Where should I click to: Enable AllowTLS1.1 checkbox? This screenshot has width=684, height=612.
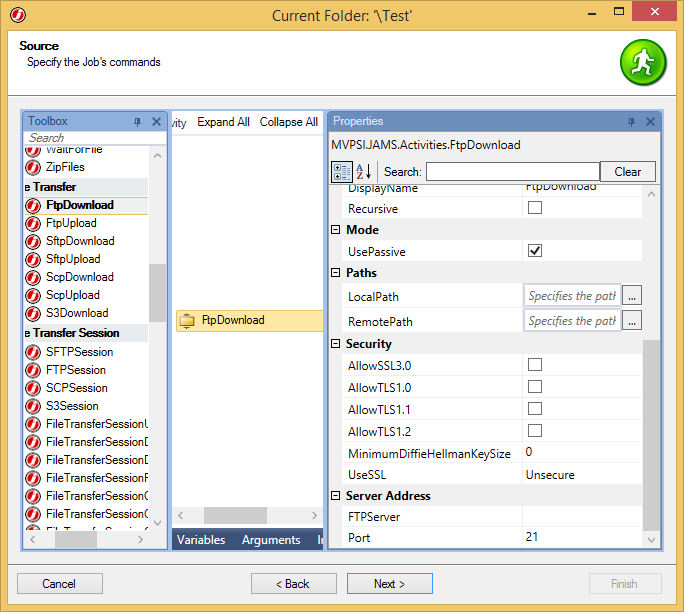[535, 409]
